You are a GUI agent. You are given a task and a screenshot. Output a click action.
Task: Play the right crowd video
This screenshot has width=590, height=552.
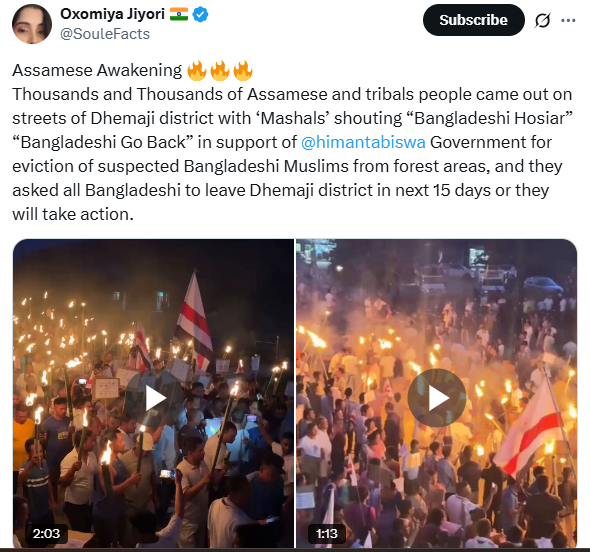click(x=437, y=398)
